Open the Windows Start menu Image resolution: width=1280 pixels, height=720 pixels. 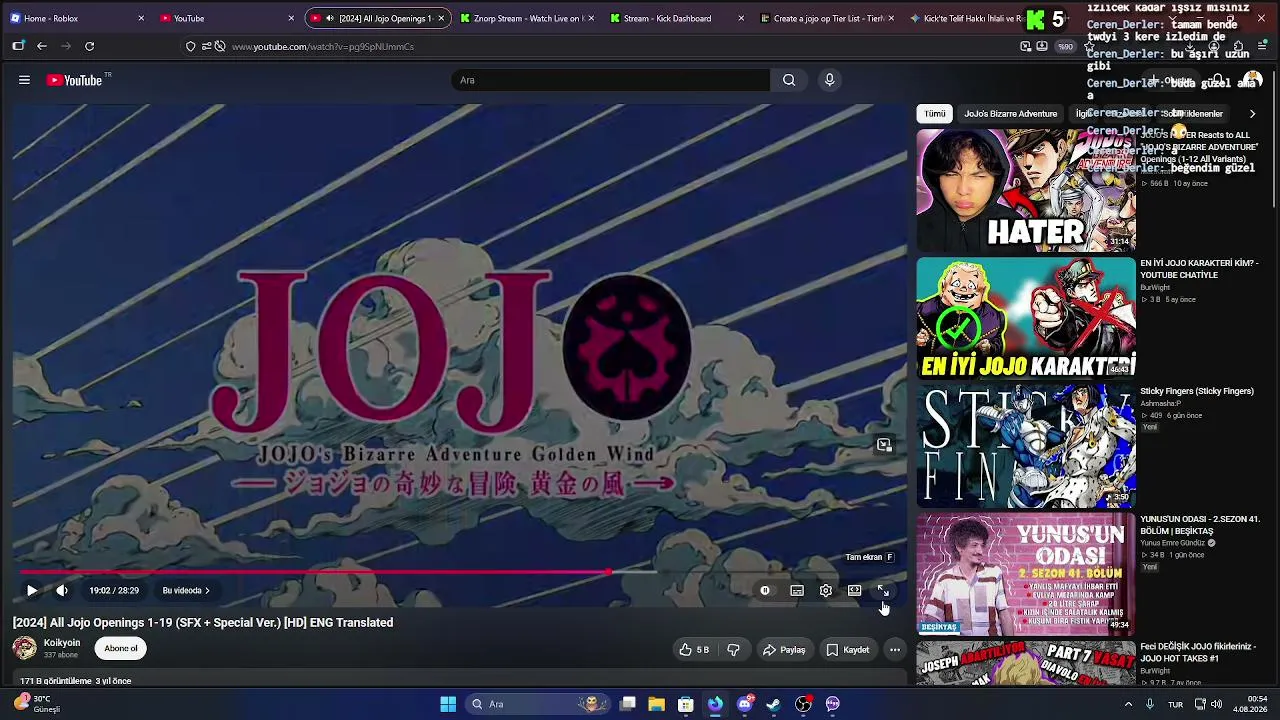pos(448,704)
